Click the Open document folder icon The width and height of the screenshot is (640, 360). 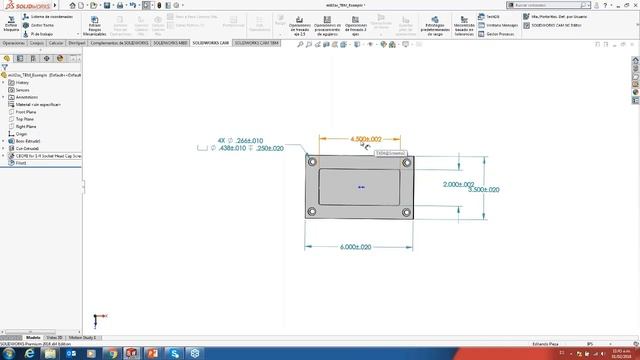94,5
